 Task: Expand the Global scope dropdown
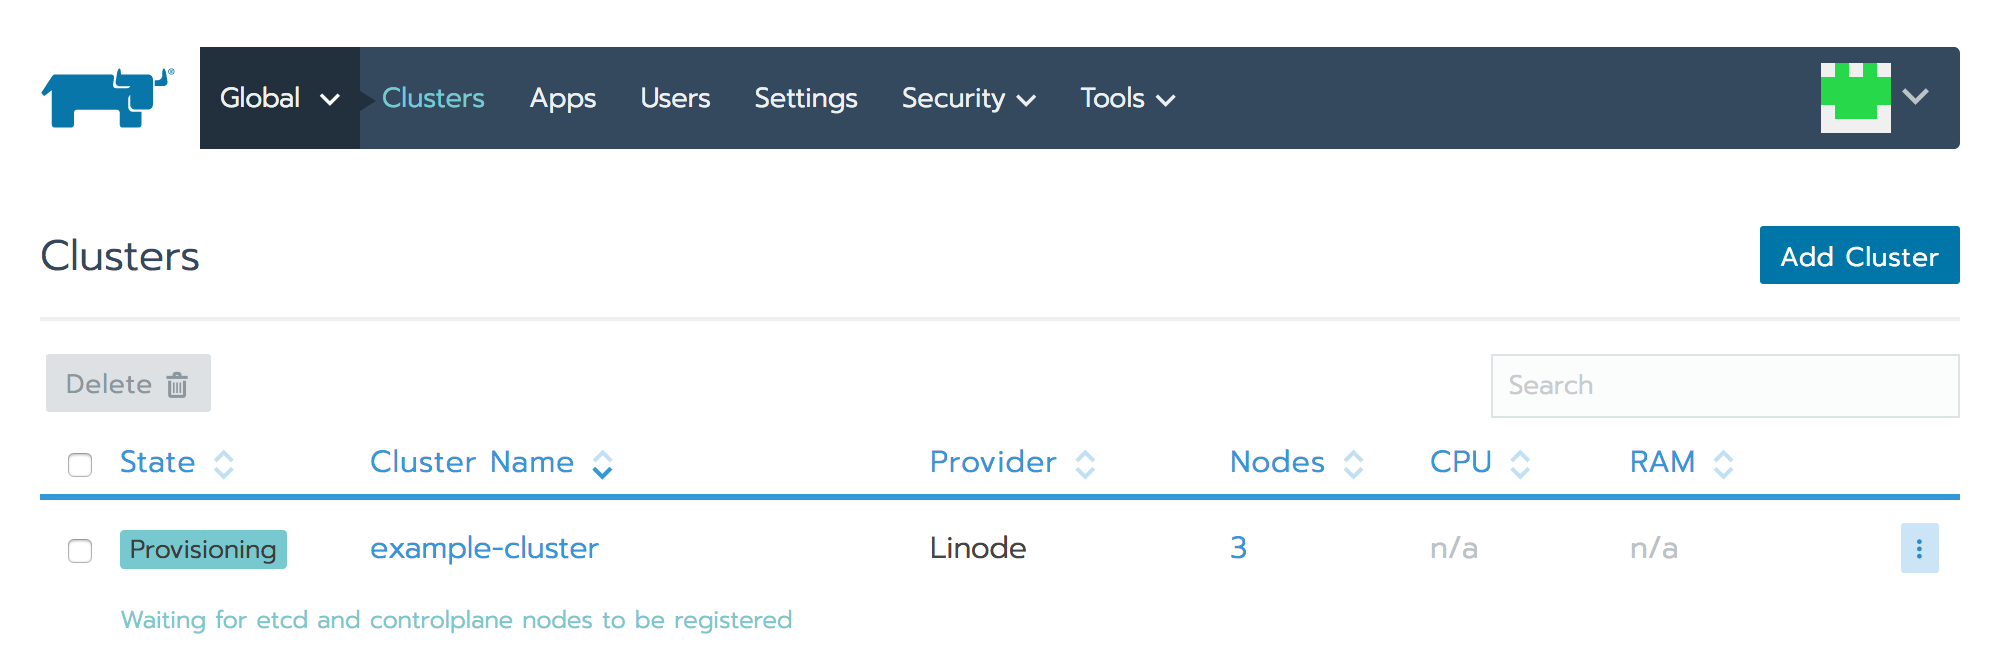click(279, 98)
